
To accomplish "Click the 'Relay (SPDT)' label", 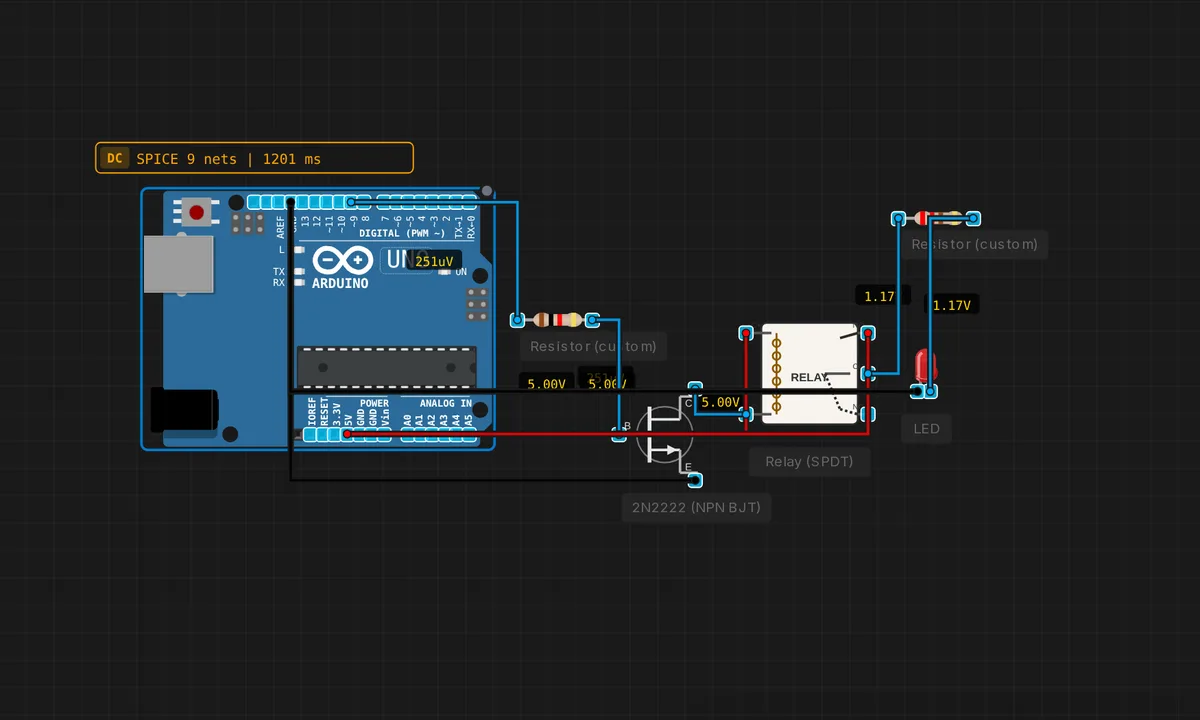I will click(x=809, y=461).
